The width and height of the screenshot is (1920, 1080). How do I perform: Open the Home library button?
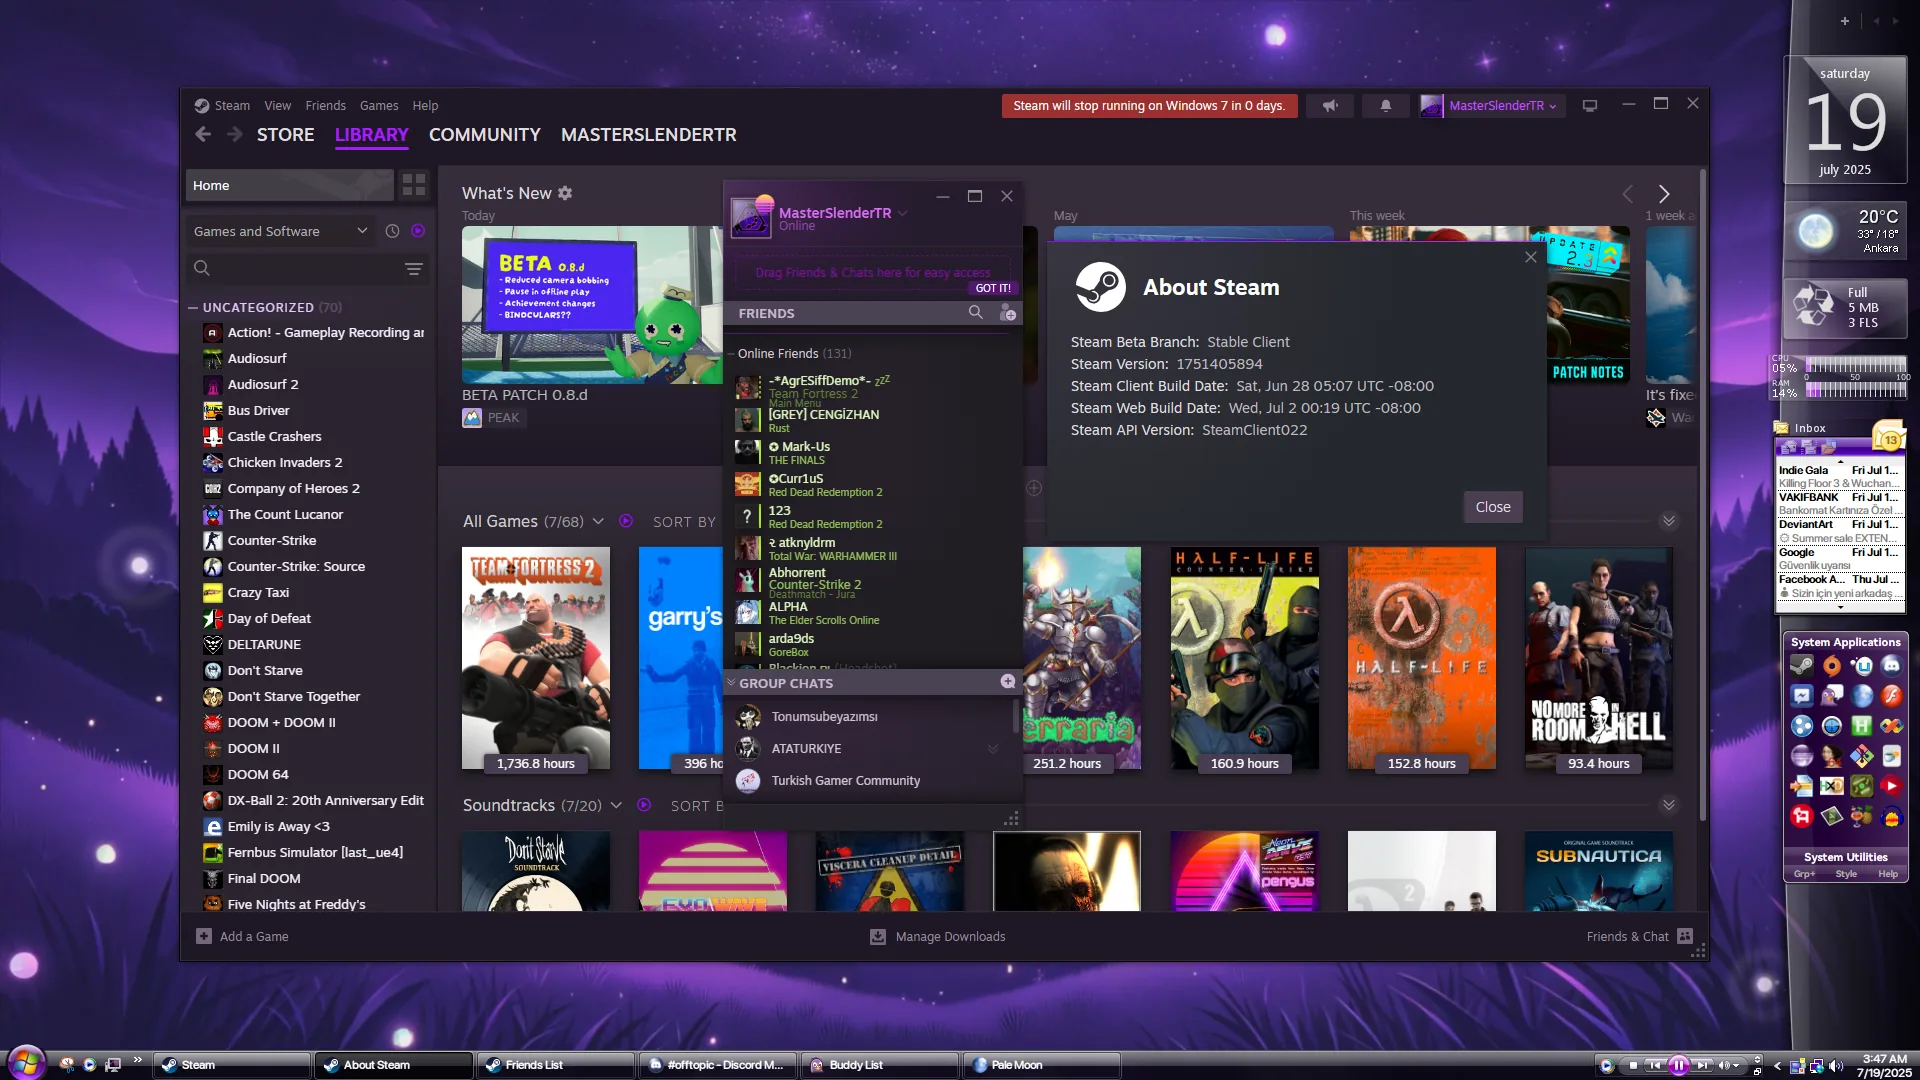289,185
